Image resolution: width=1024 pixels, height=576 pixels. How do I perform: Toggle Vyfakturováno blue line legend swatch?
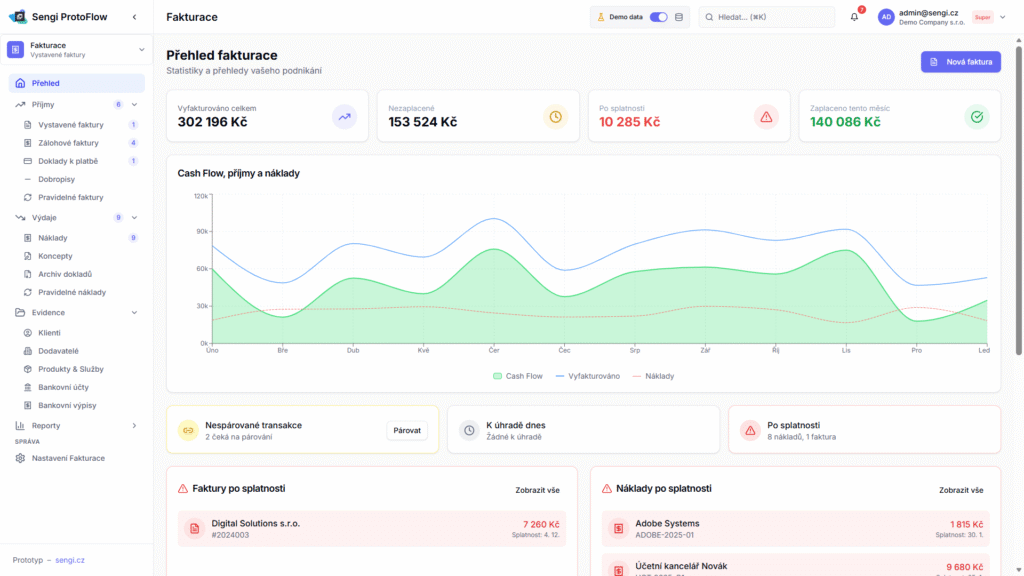click(561, 376)
